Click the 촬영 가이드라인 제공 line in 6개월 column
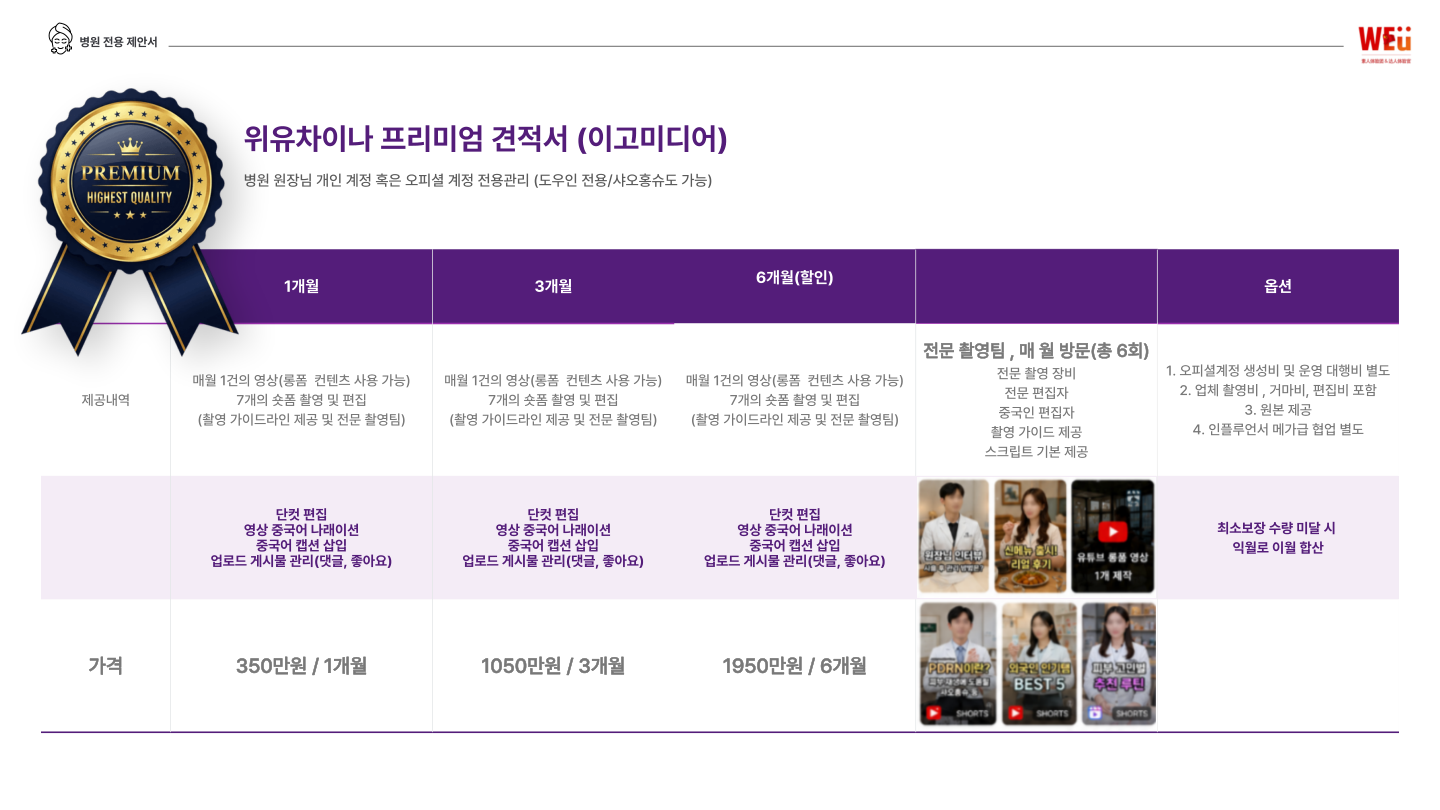Image resolution: width=1440 pixels, height=810 pixels. [795, 420]
